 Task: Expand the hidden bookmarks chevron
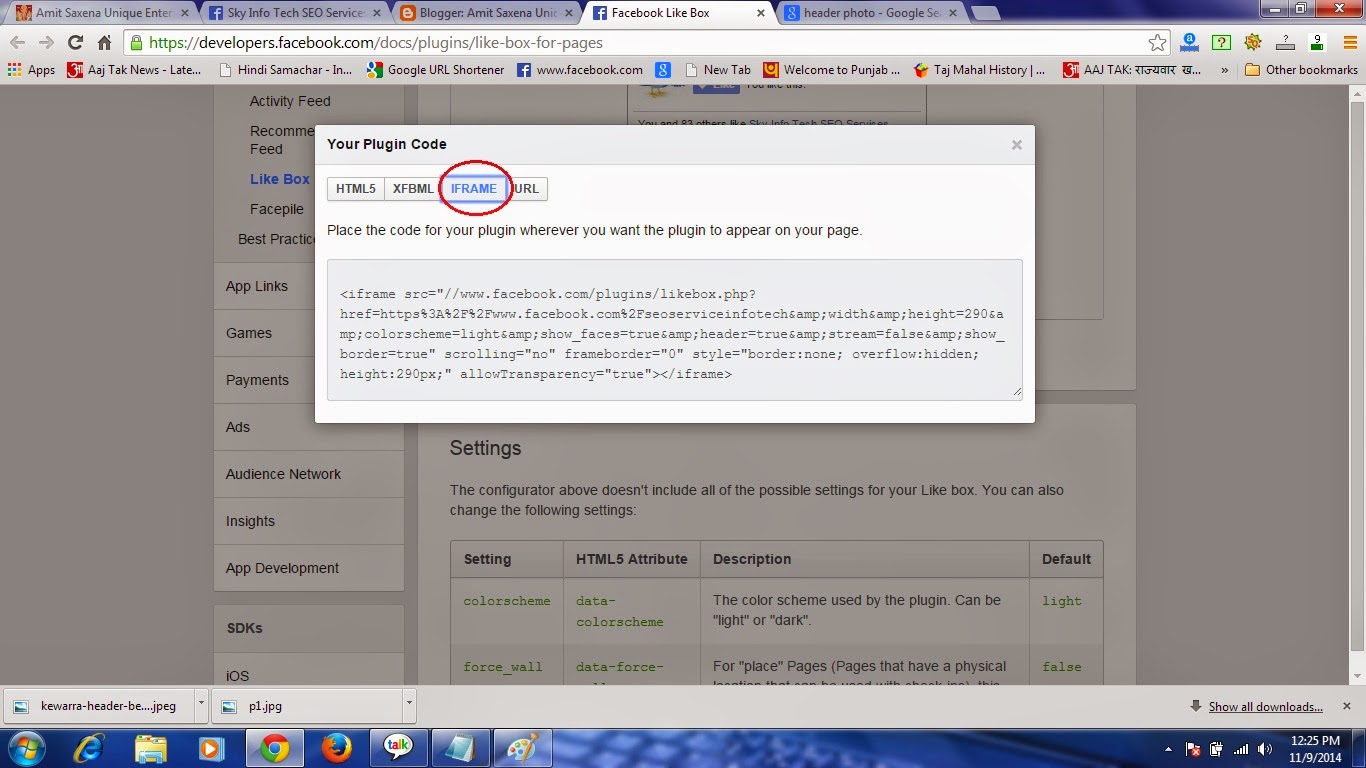click(1226, 70)
